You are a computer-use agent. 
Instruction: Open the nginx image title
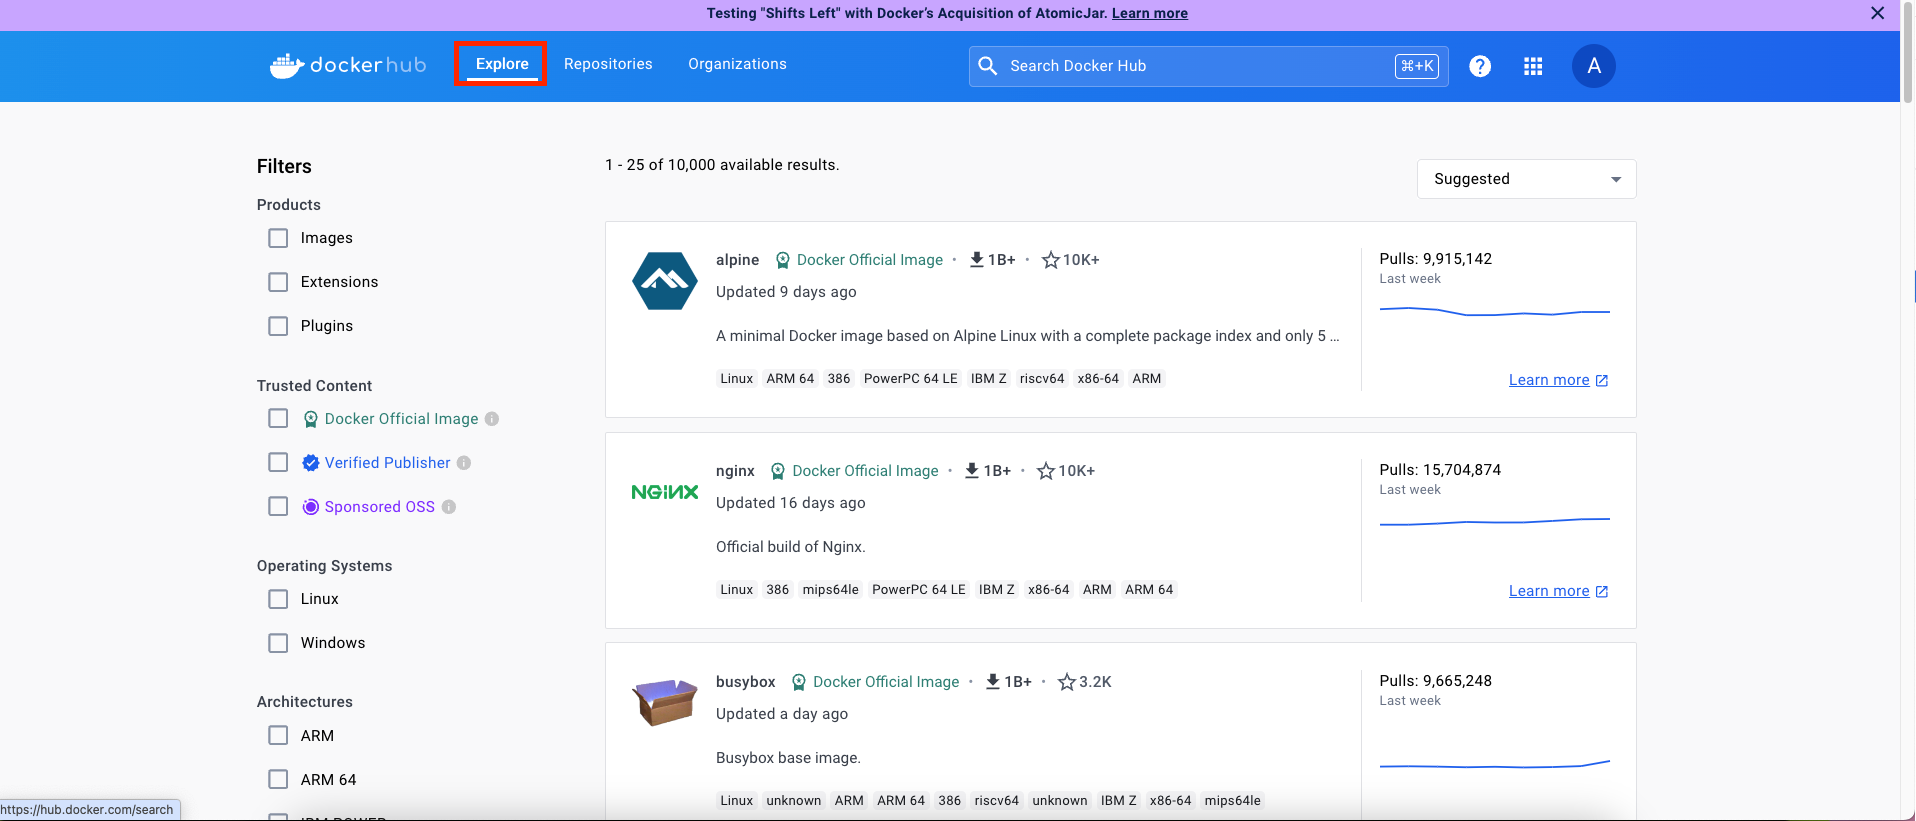[735, 471]
